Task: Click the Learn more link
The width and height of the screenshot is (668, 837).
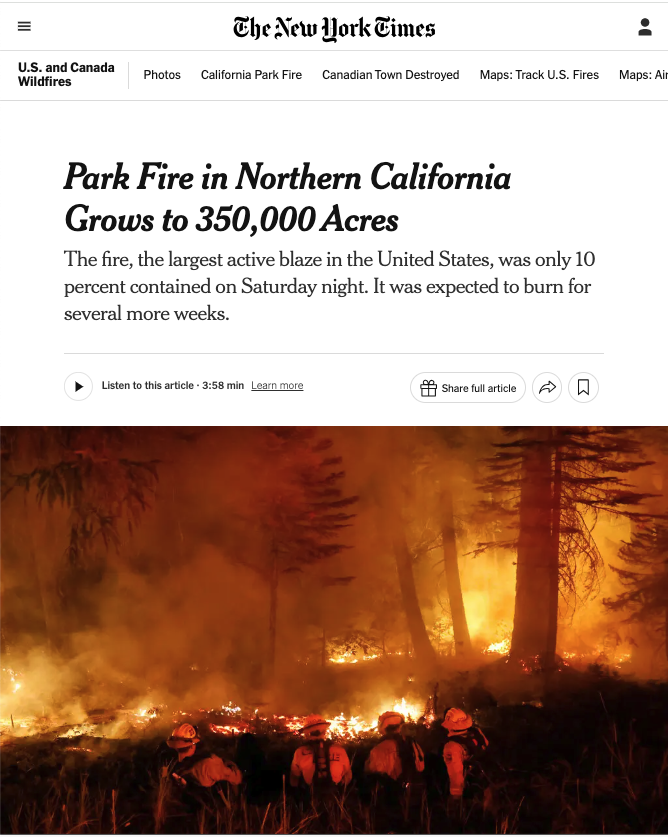Action: click(277, 386)
